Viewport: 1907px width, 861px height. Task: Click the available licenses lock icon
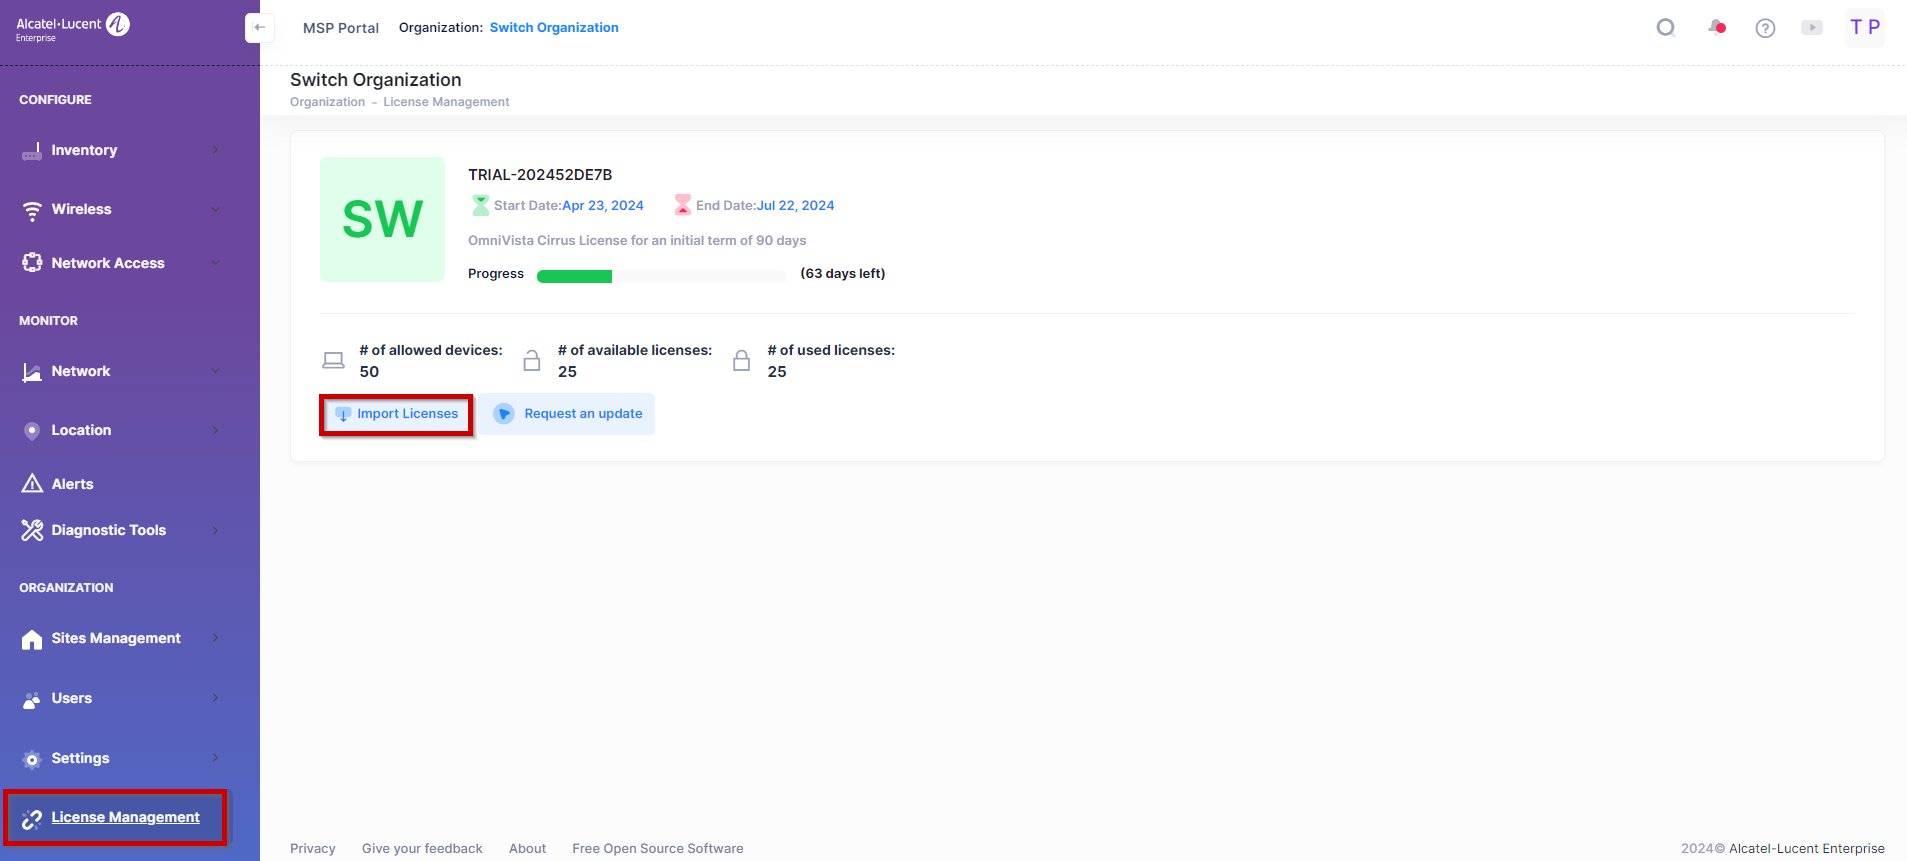pyautogui.click(x=532, y=360)
